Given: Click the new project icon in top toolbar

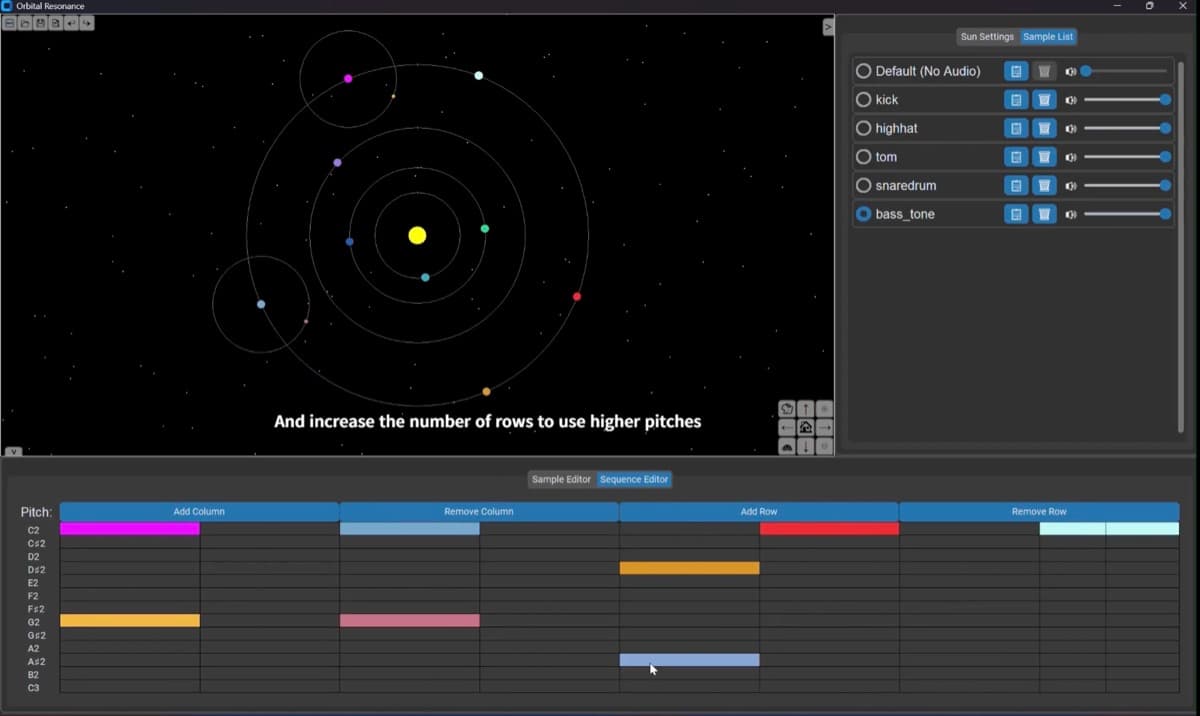Looking at the screenshot, I should (x=10, y=23).
